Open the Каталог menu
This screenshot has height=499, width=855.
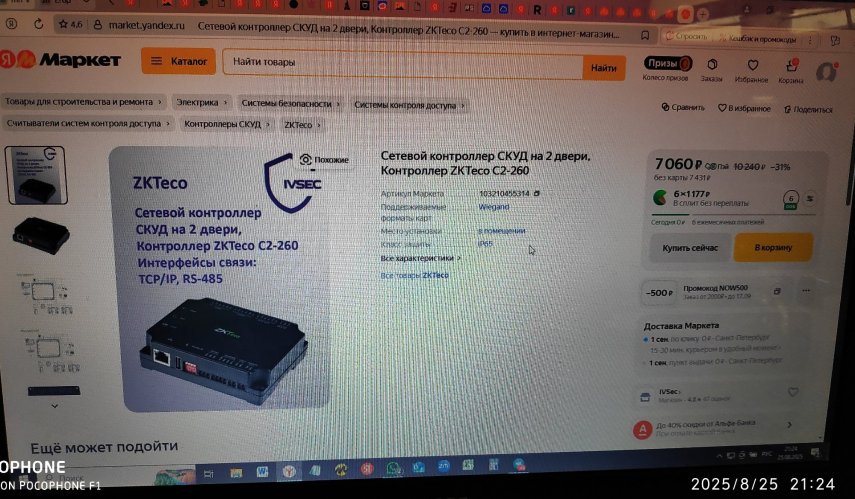(178, 61)
